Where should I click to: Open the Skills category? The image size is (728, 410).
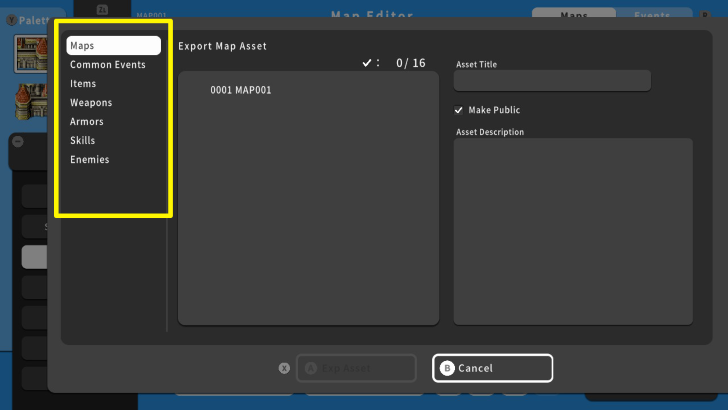[83, 141]
